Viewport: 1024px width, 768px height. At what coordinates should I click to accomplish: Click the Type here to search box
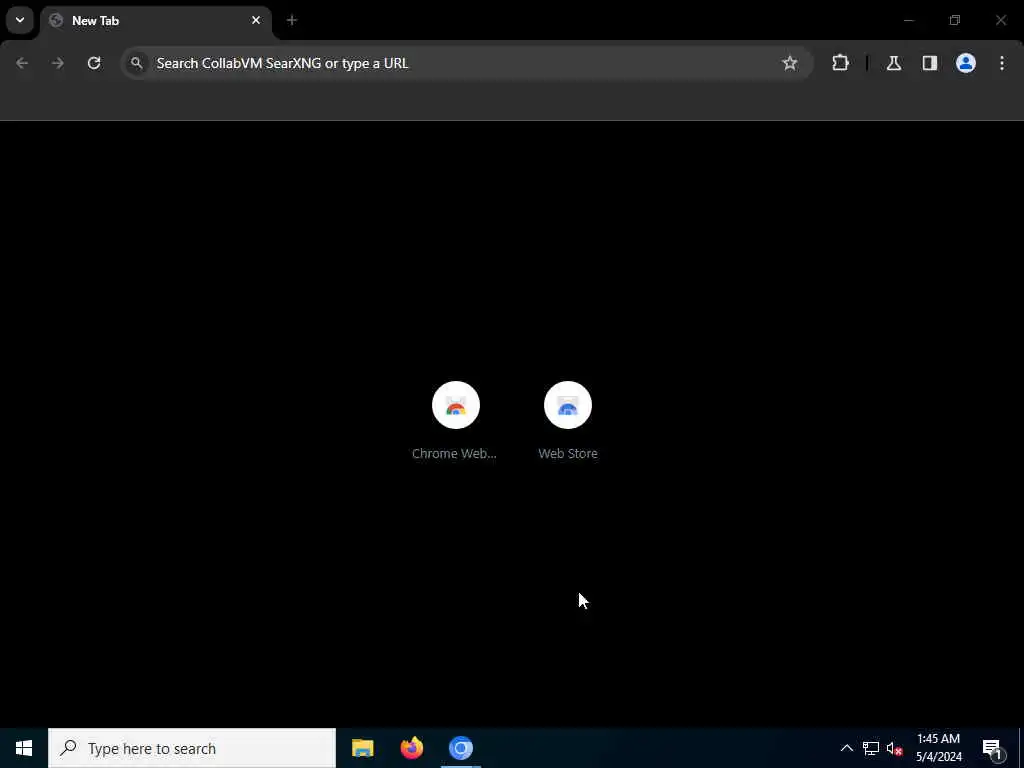(x=192, y=748)
